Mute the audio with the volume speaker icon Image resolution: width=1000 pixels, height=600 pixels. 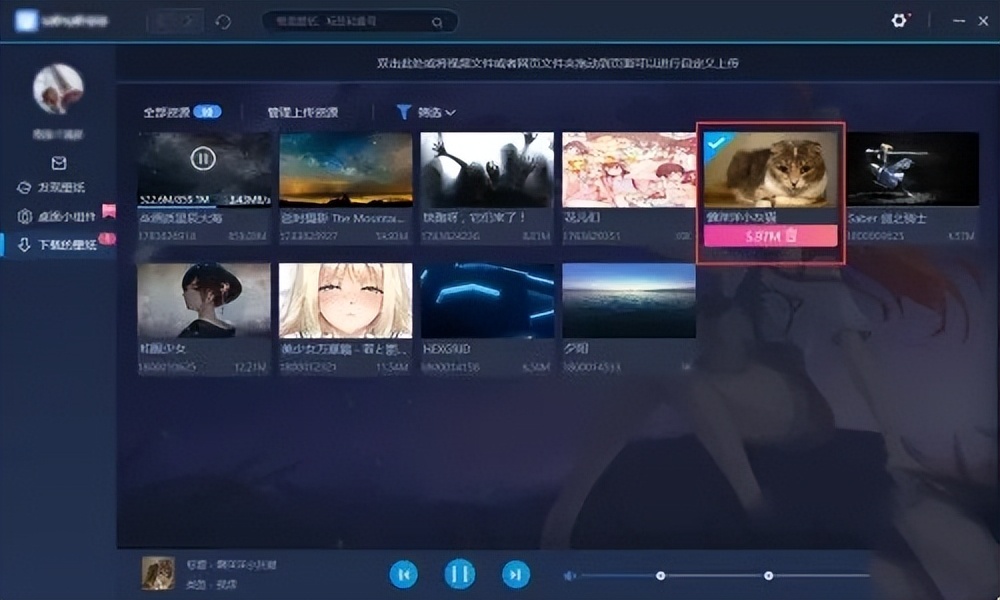tap(570, 574)
